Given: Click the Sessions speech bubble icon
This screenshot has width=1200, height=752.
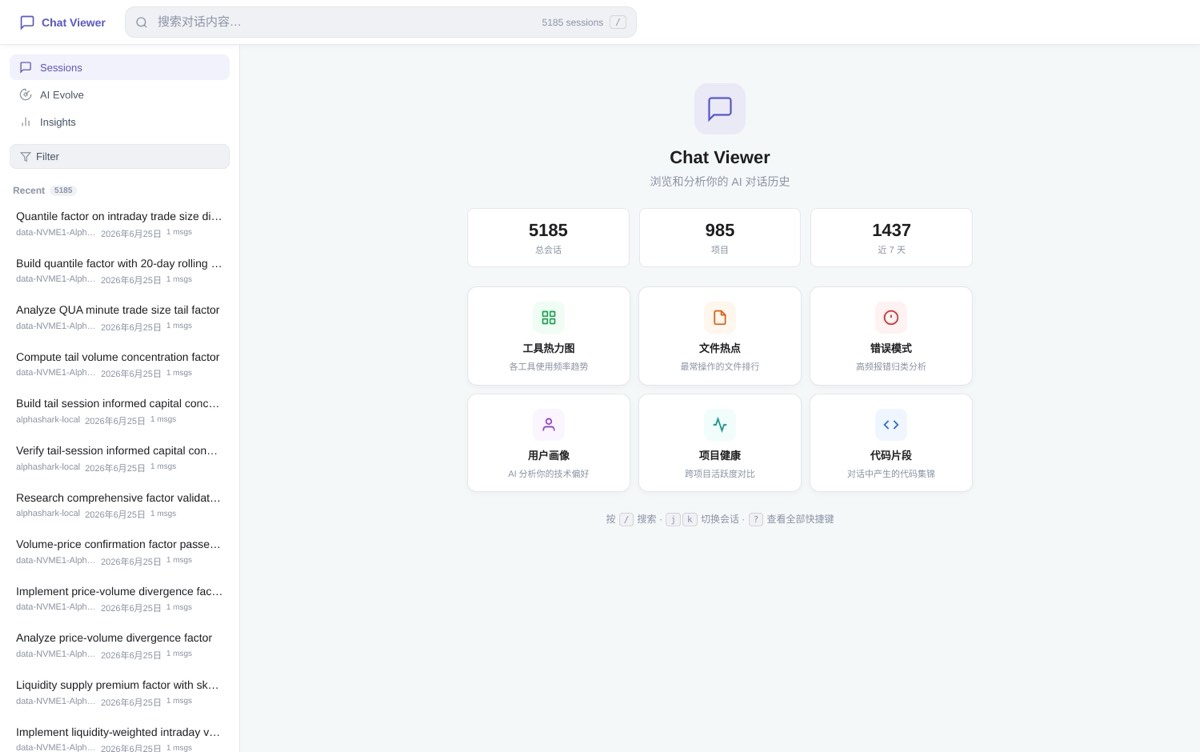Looking at the screenshot, I should point(26,67).
